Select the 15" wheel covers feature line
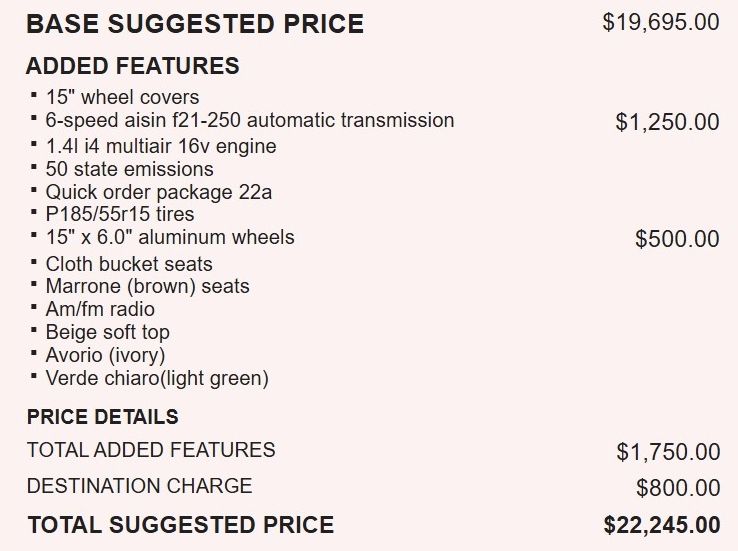Image resolution: width=738 pixels, height=551 pixels. click(122, 97)
